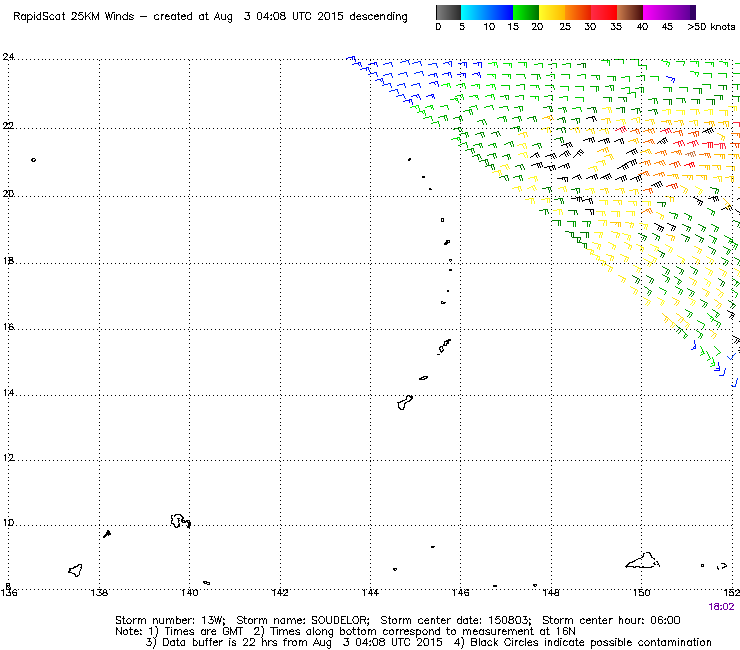740x650 pixels.
Task: Click the 'Black Circles indicate possible contamination' note
Action: (591, 642)
